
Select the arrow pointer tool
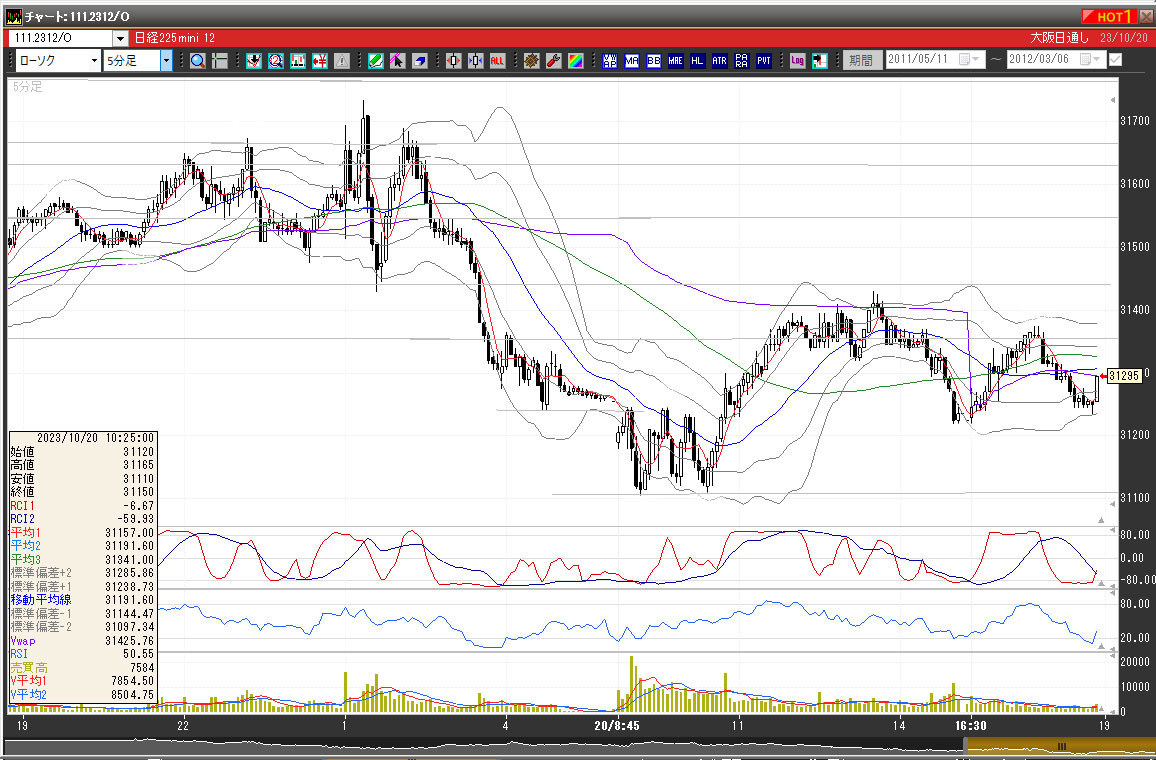397,60
